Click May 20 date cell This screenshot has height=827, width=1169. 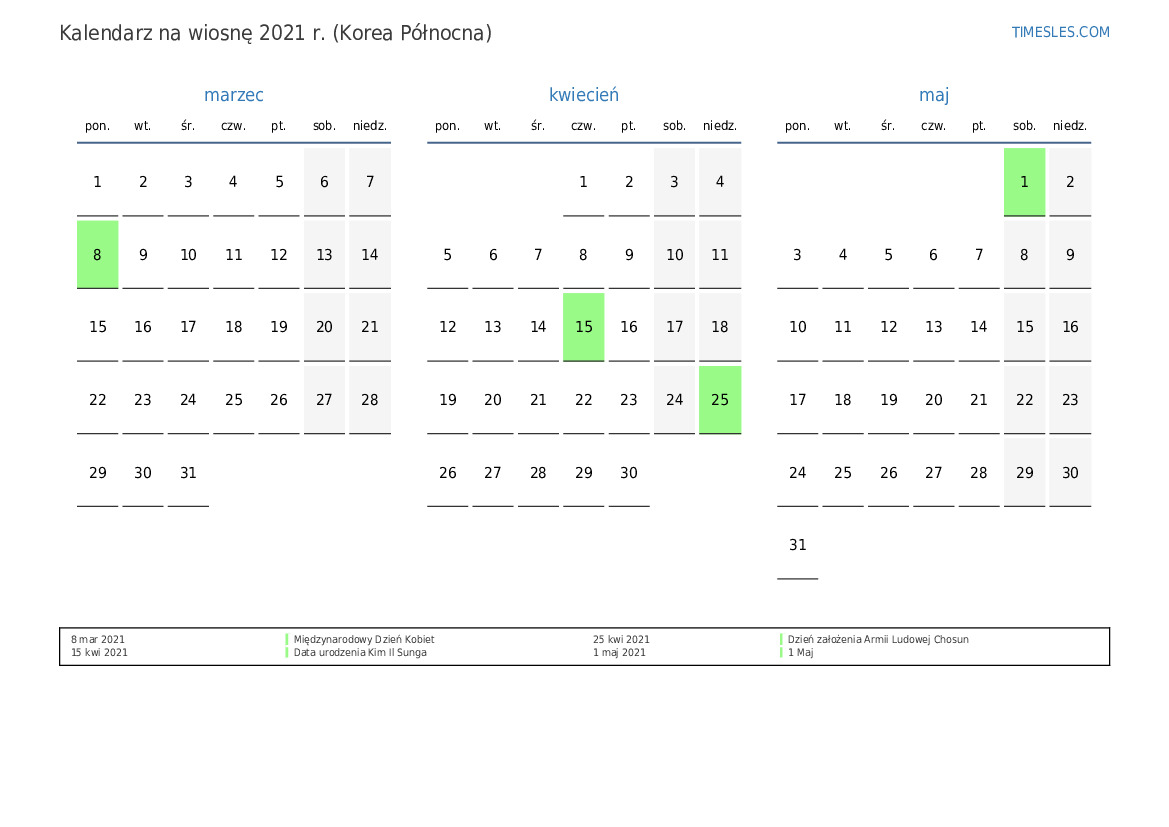(933, 400)
